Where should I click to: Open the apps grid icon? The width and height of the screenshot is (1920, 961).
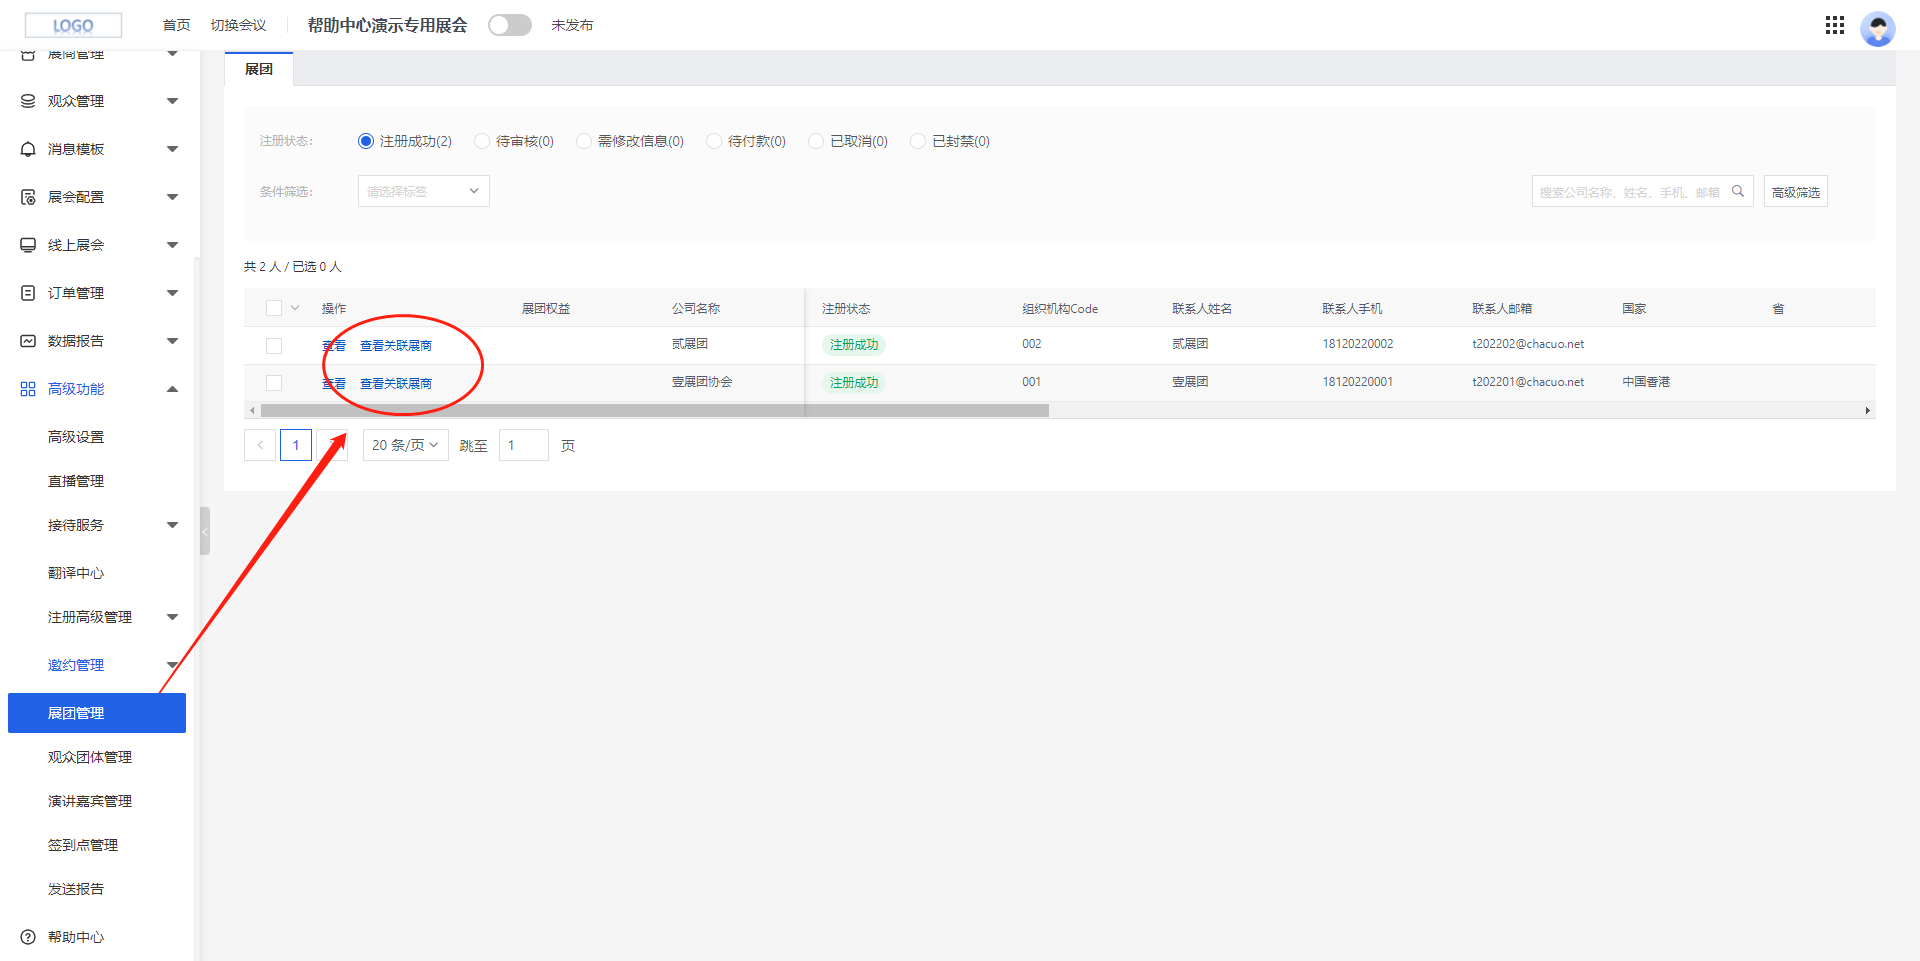pos(1834,25)
